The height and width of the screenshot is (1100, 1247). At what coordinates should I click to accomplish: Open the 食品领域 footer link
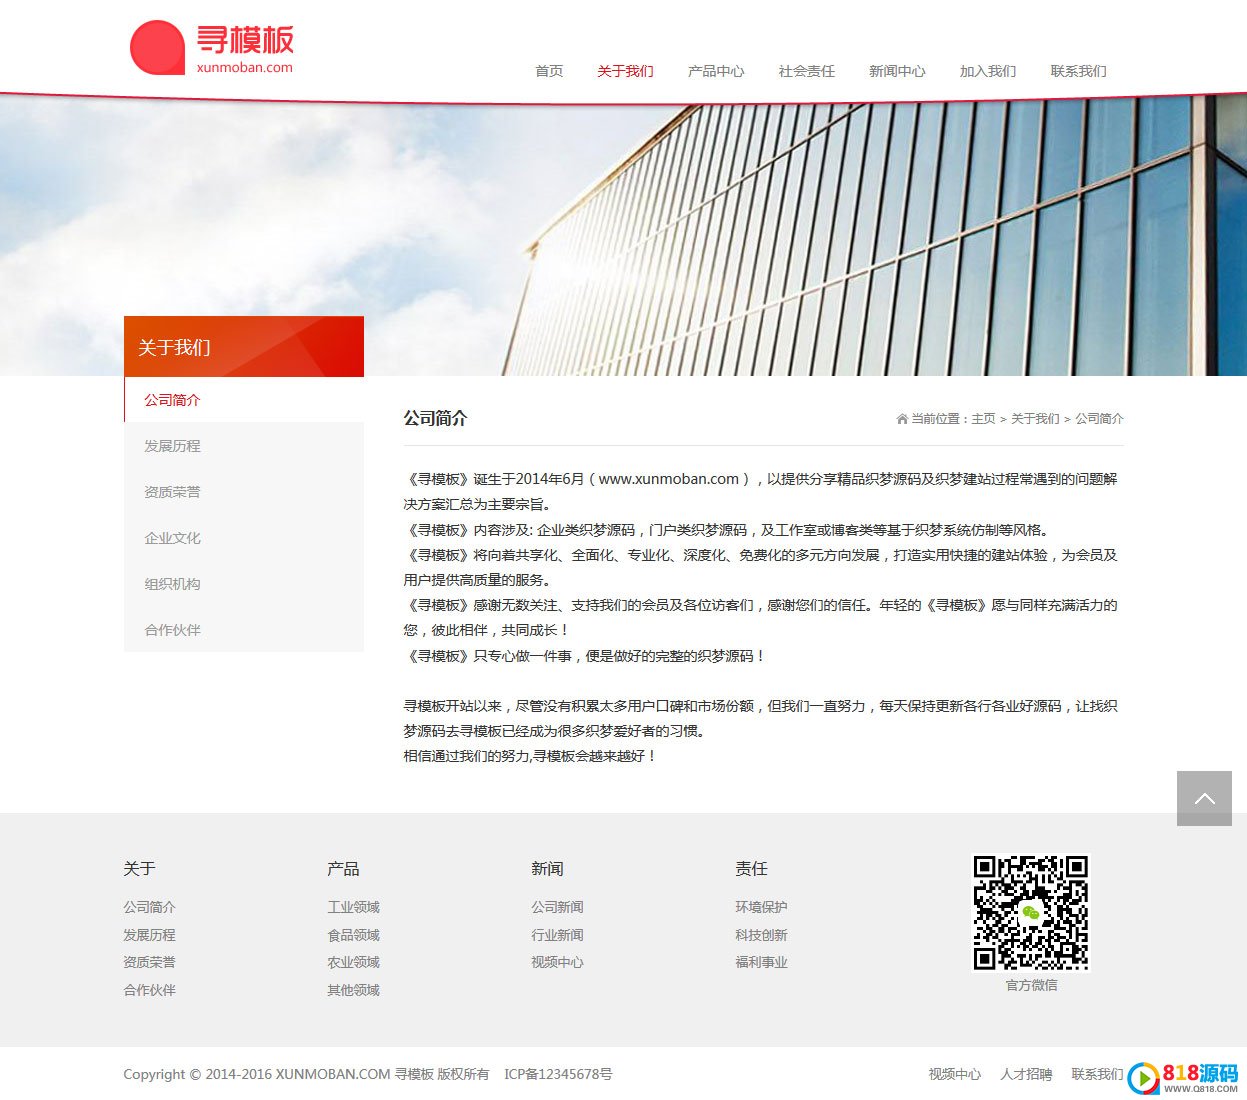(354, 935)
